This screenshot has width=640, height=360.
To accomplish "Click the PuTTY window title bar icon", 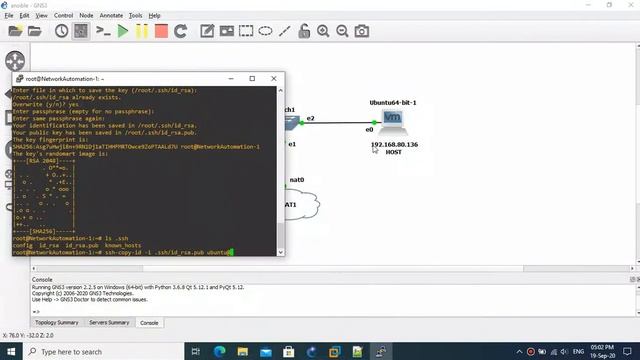I will pyautogui.click(x=19, y=79).
